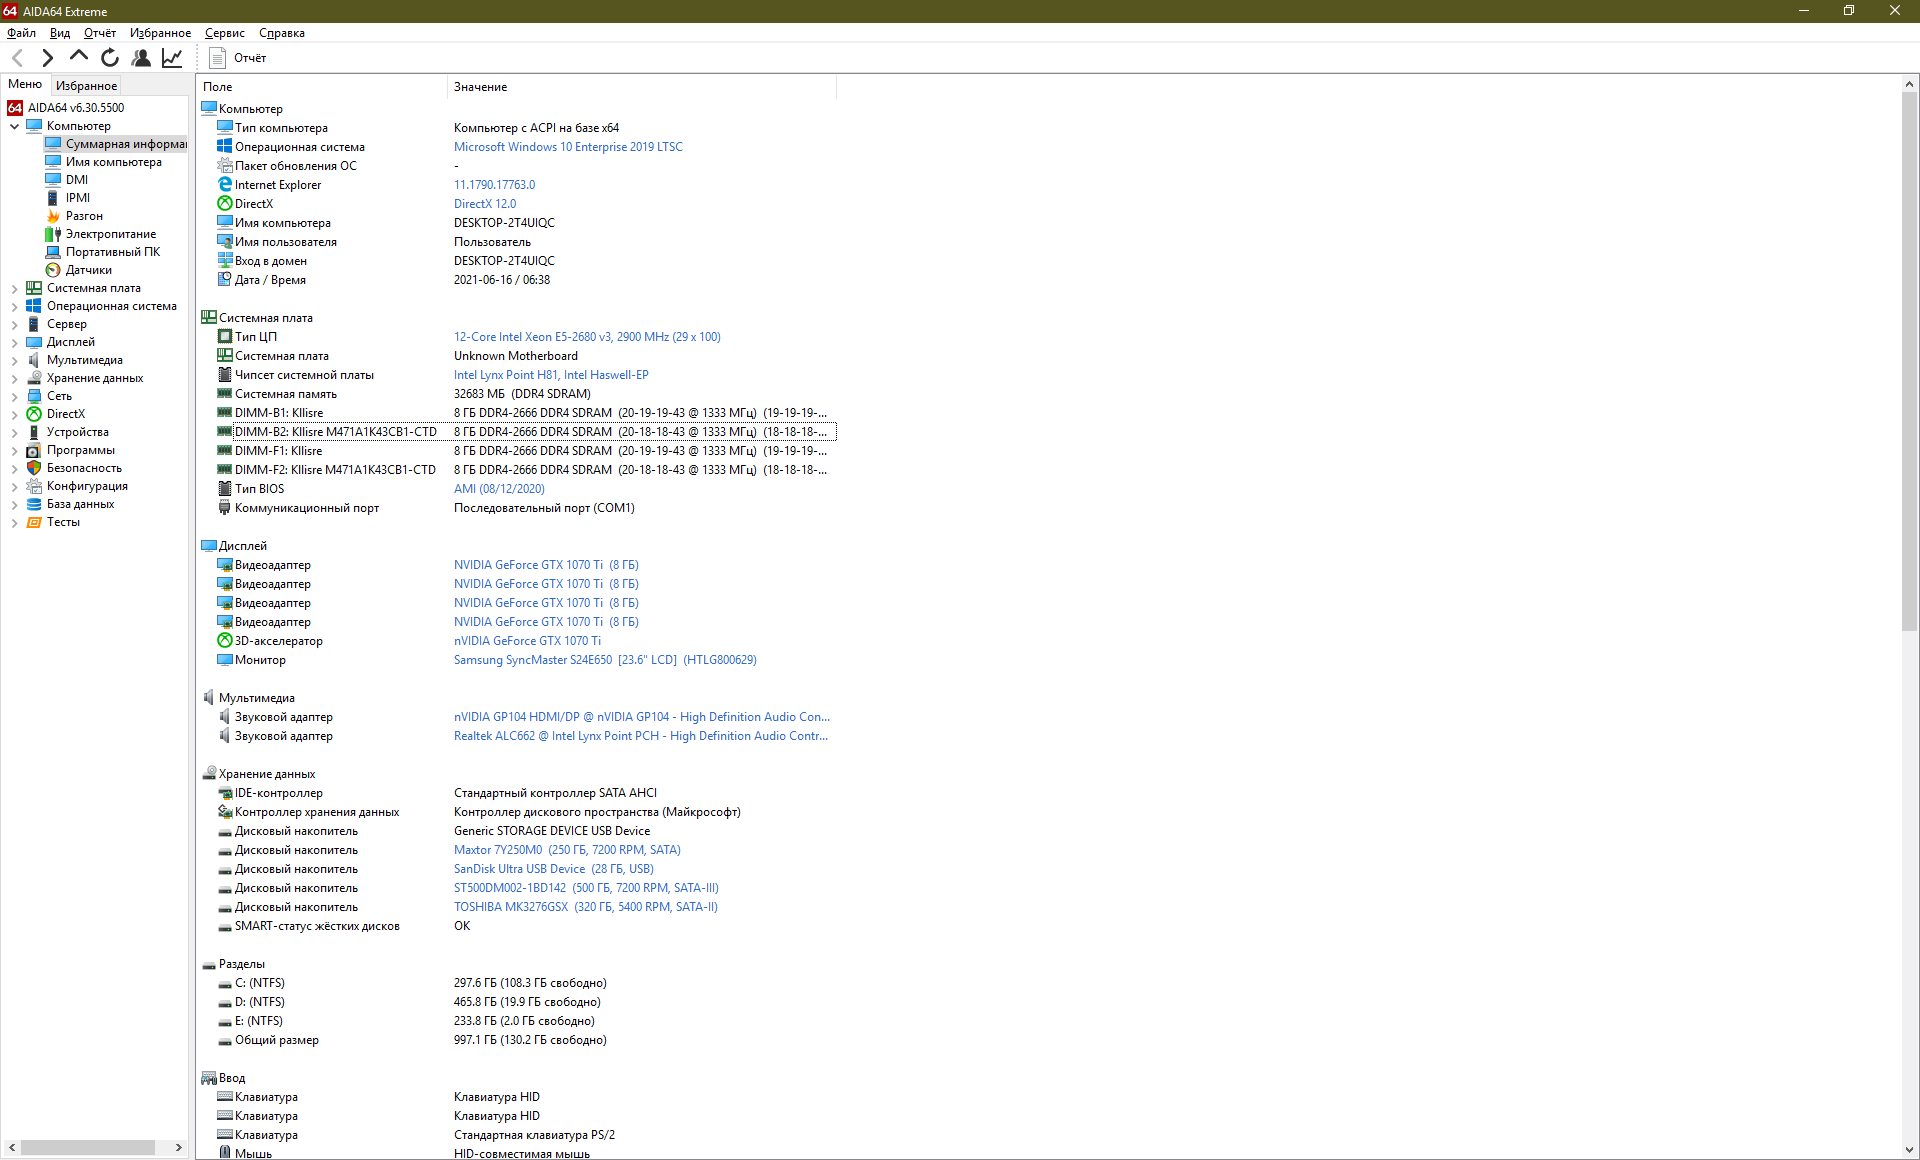Click the Refresh toolbar icon
The width and height of the screenshot is (1920, 1160).
tap(110, 58)
